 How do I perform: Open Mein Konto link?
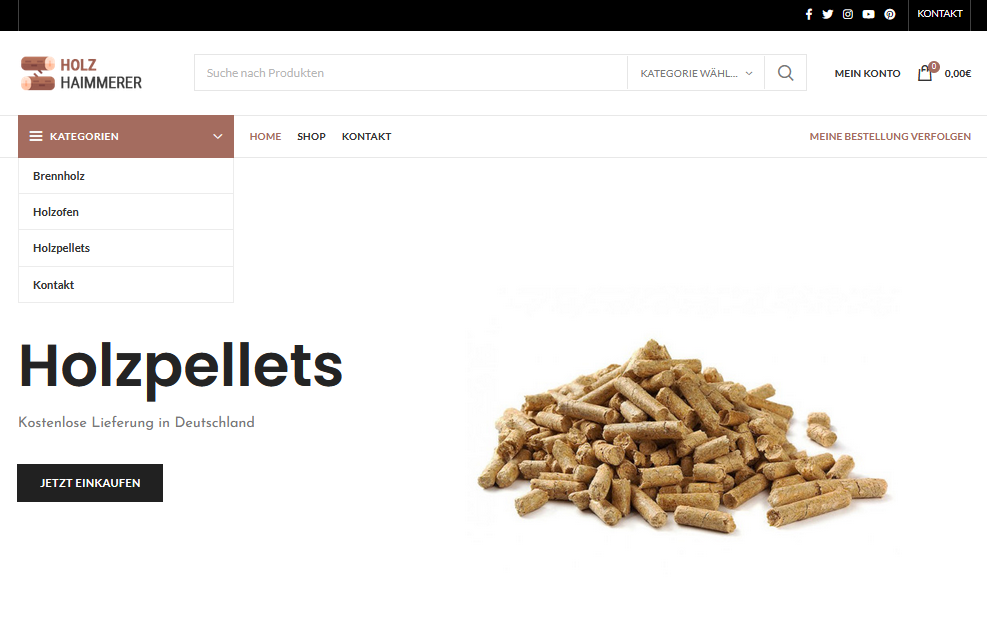pos(867,74)
